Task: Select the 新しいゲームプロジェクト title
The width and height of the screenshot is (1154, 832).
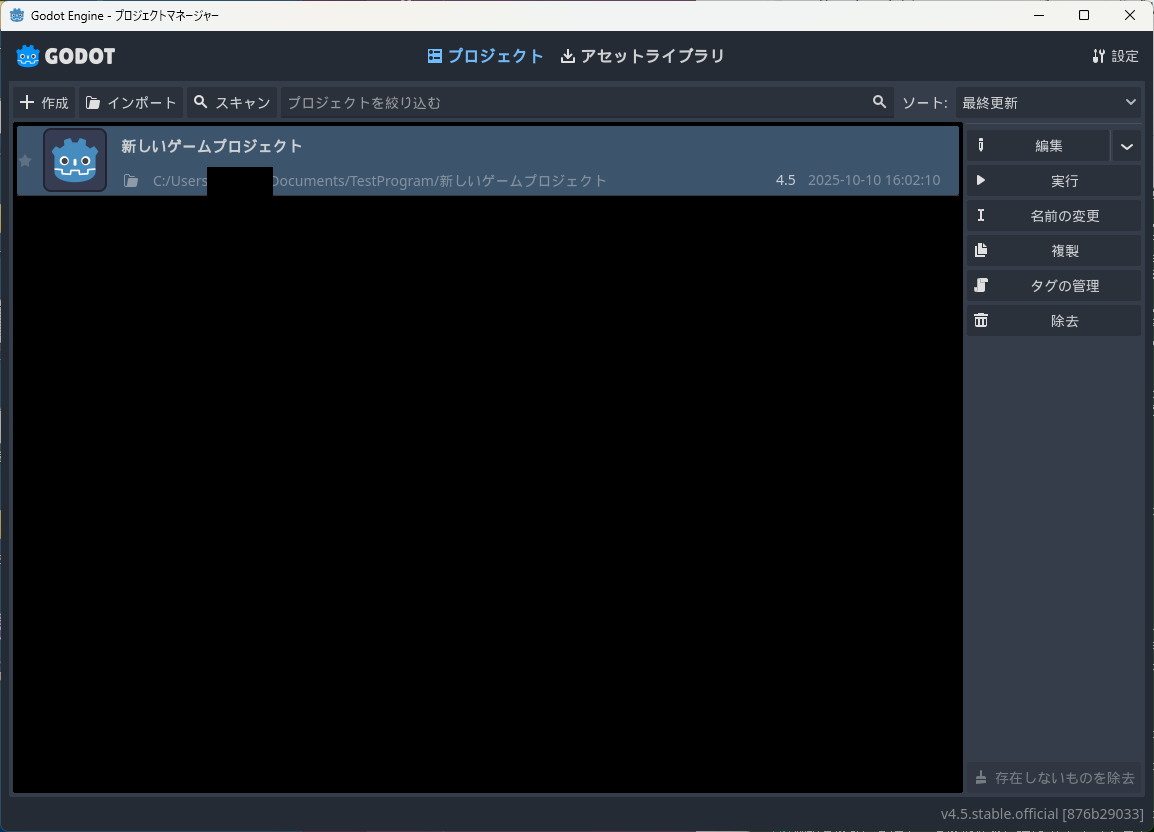Action: coord(211,146)
